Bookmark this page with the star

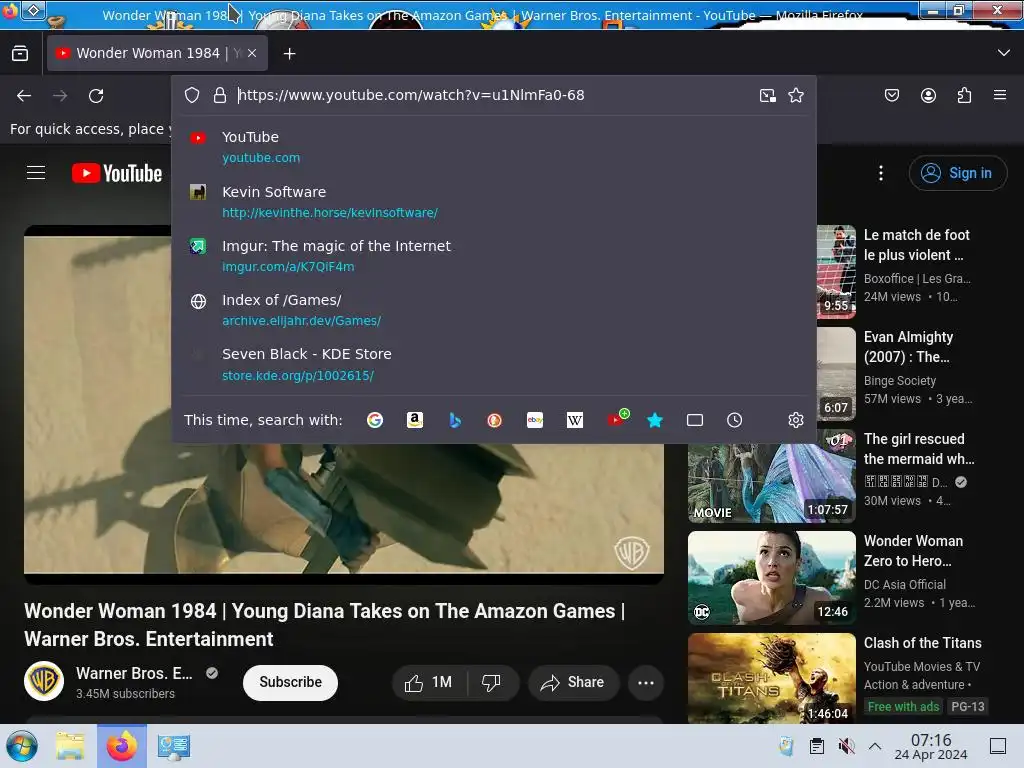click(795, 95)
